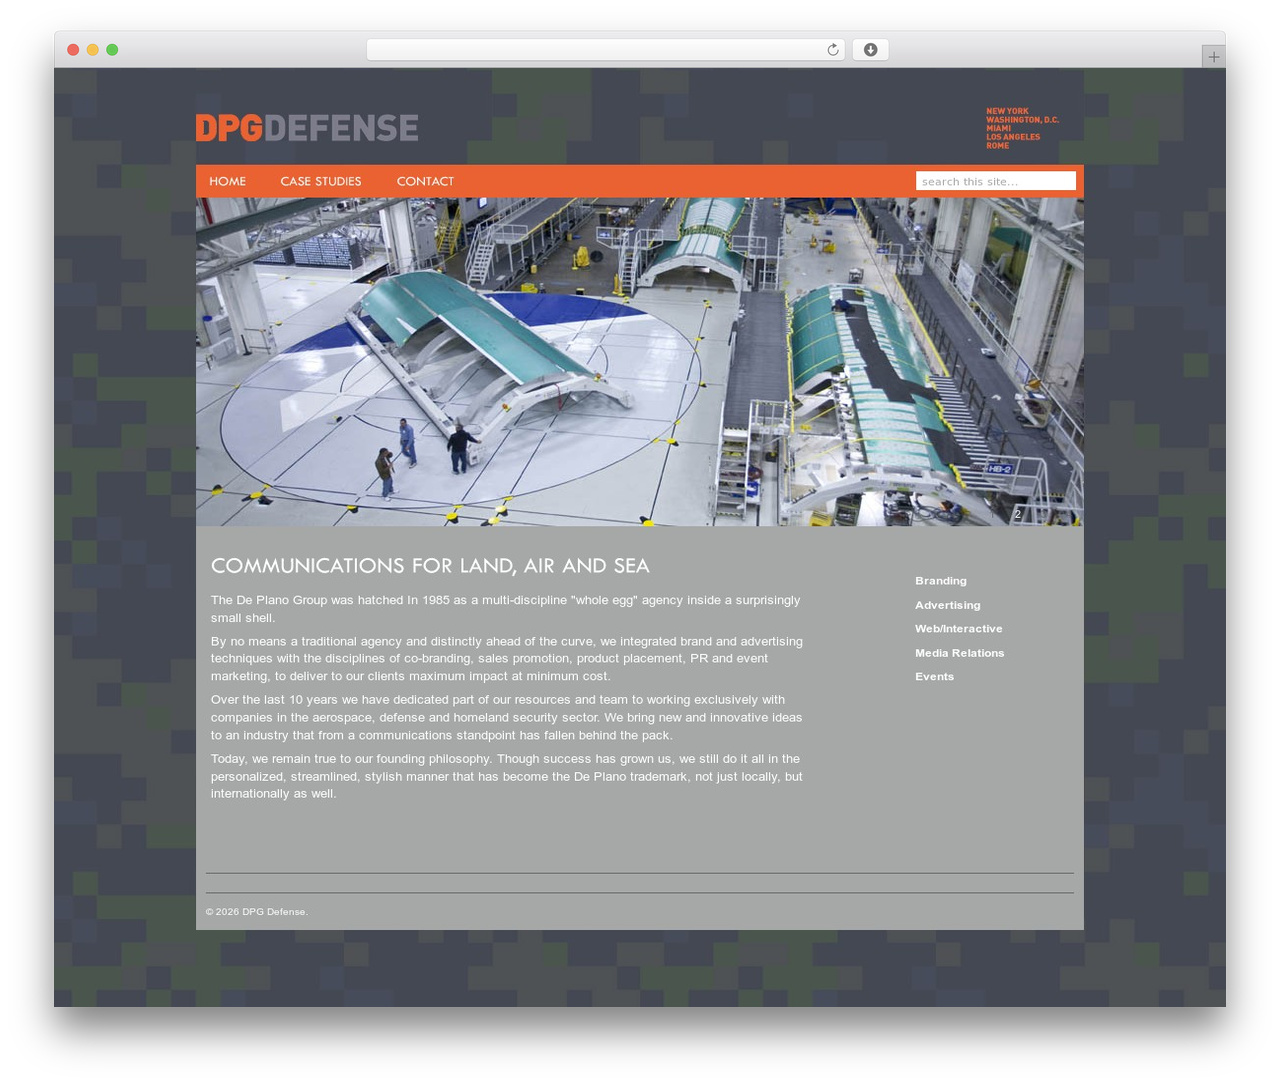This screenshot has height=1084, width=1280.
Task: Minimize the window with the yellow button
Action: coord(92,50)
